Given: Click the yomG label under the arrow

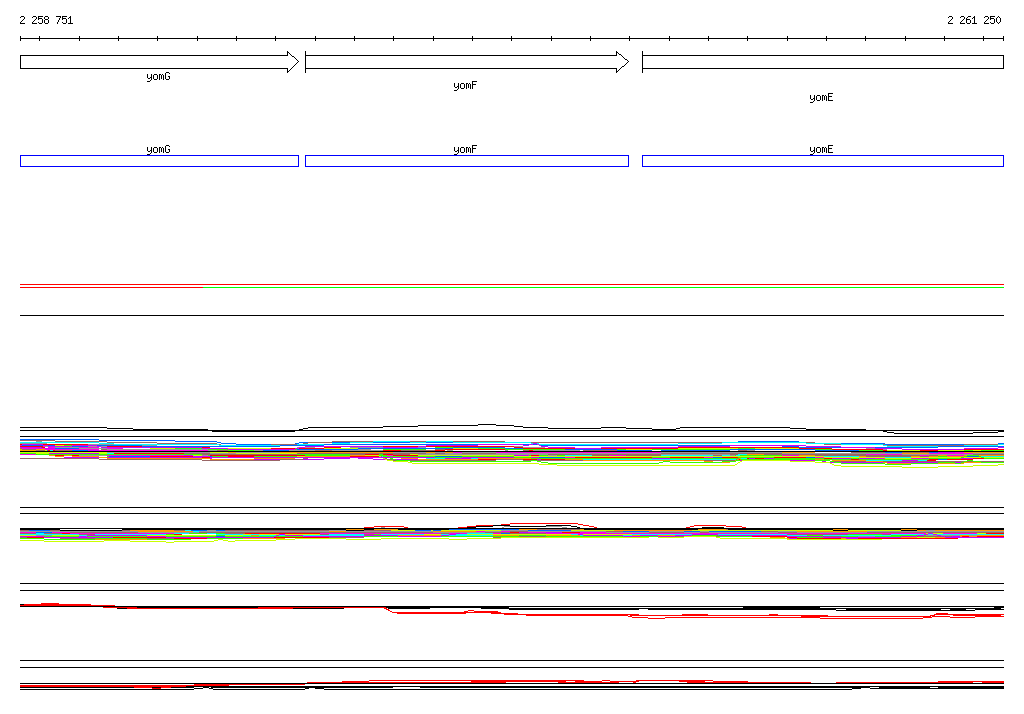Looking at the screenshot, I should click(x=158, y=77).
